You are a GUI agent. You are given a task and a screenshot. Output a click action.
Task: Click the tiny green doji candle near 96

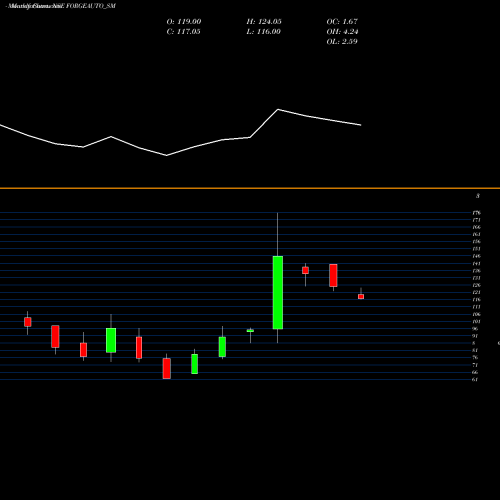(x=250, y=331)
